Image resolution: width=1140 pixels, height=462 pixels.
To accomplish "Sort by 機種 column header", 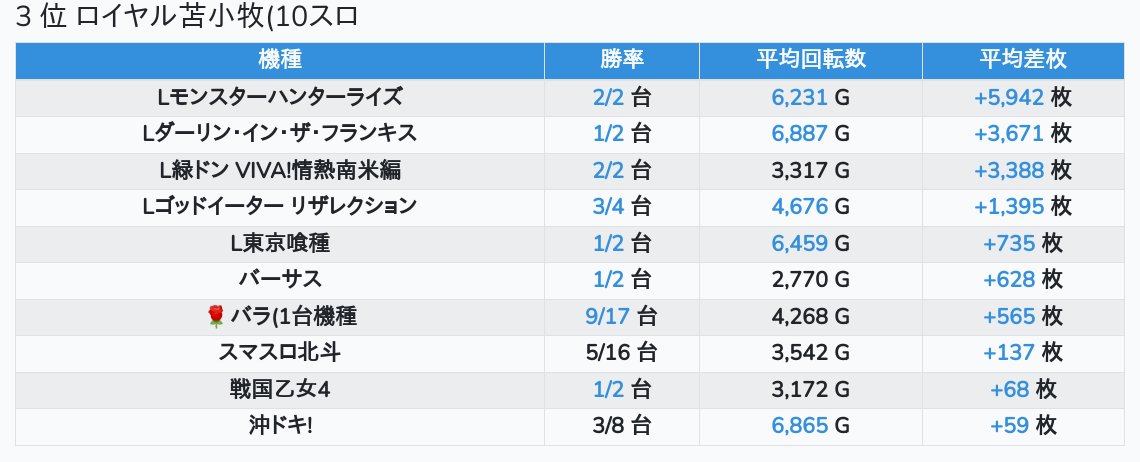I will (280, 60).
